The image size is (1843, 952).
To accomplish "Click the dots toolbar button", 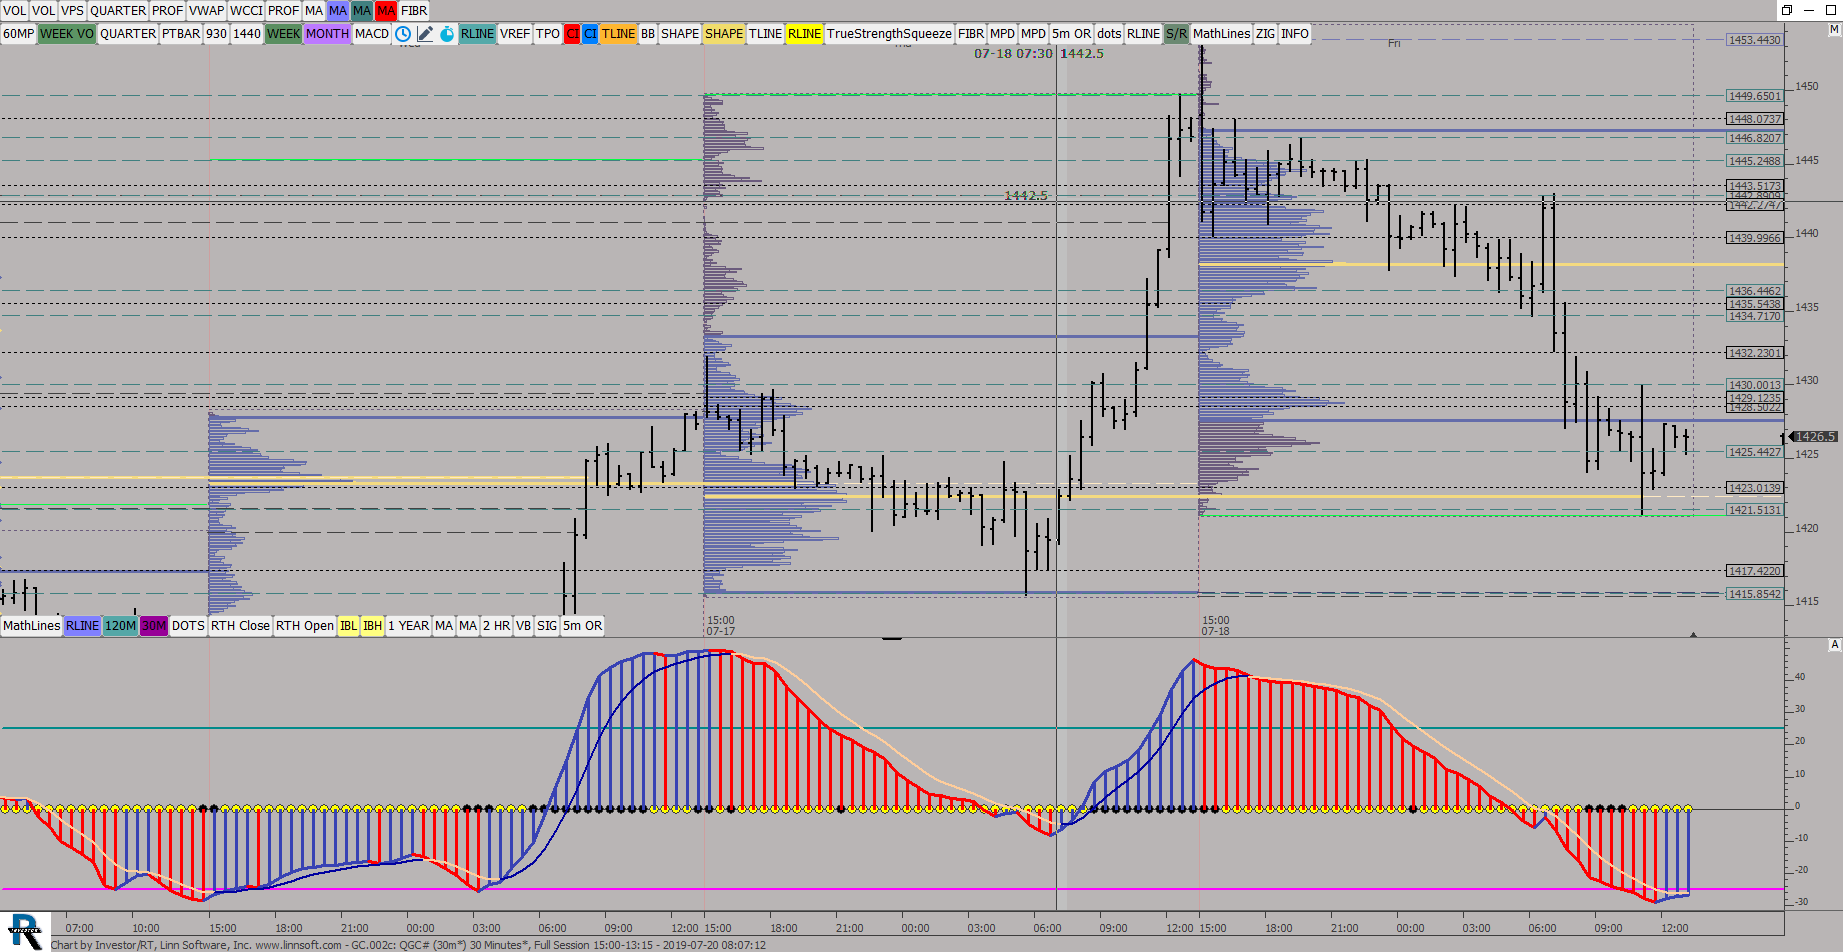I will coord(1109,34).
